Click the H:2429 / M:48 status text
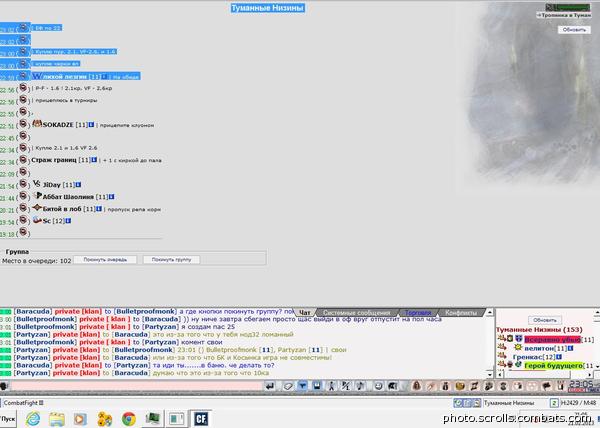Screen dimensions: 600x428 (579, 403)
